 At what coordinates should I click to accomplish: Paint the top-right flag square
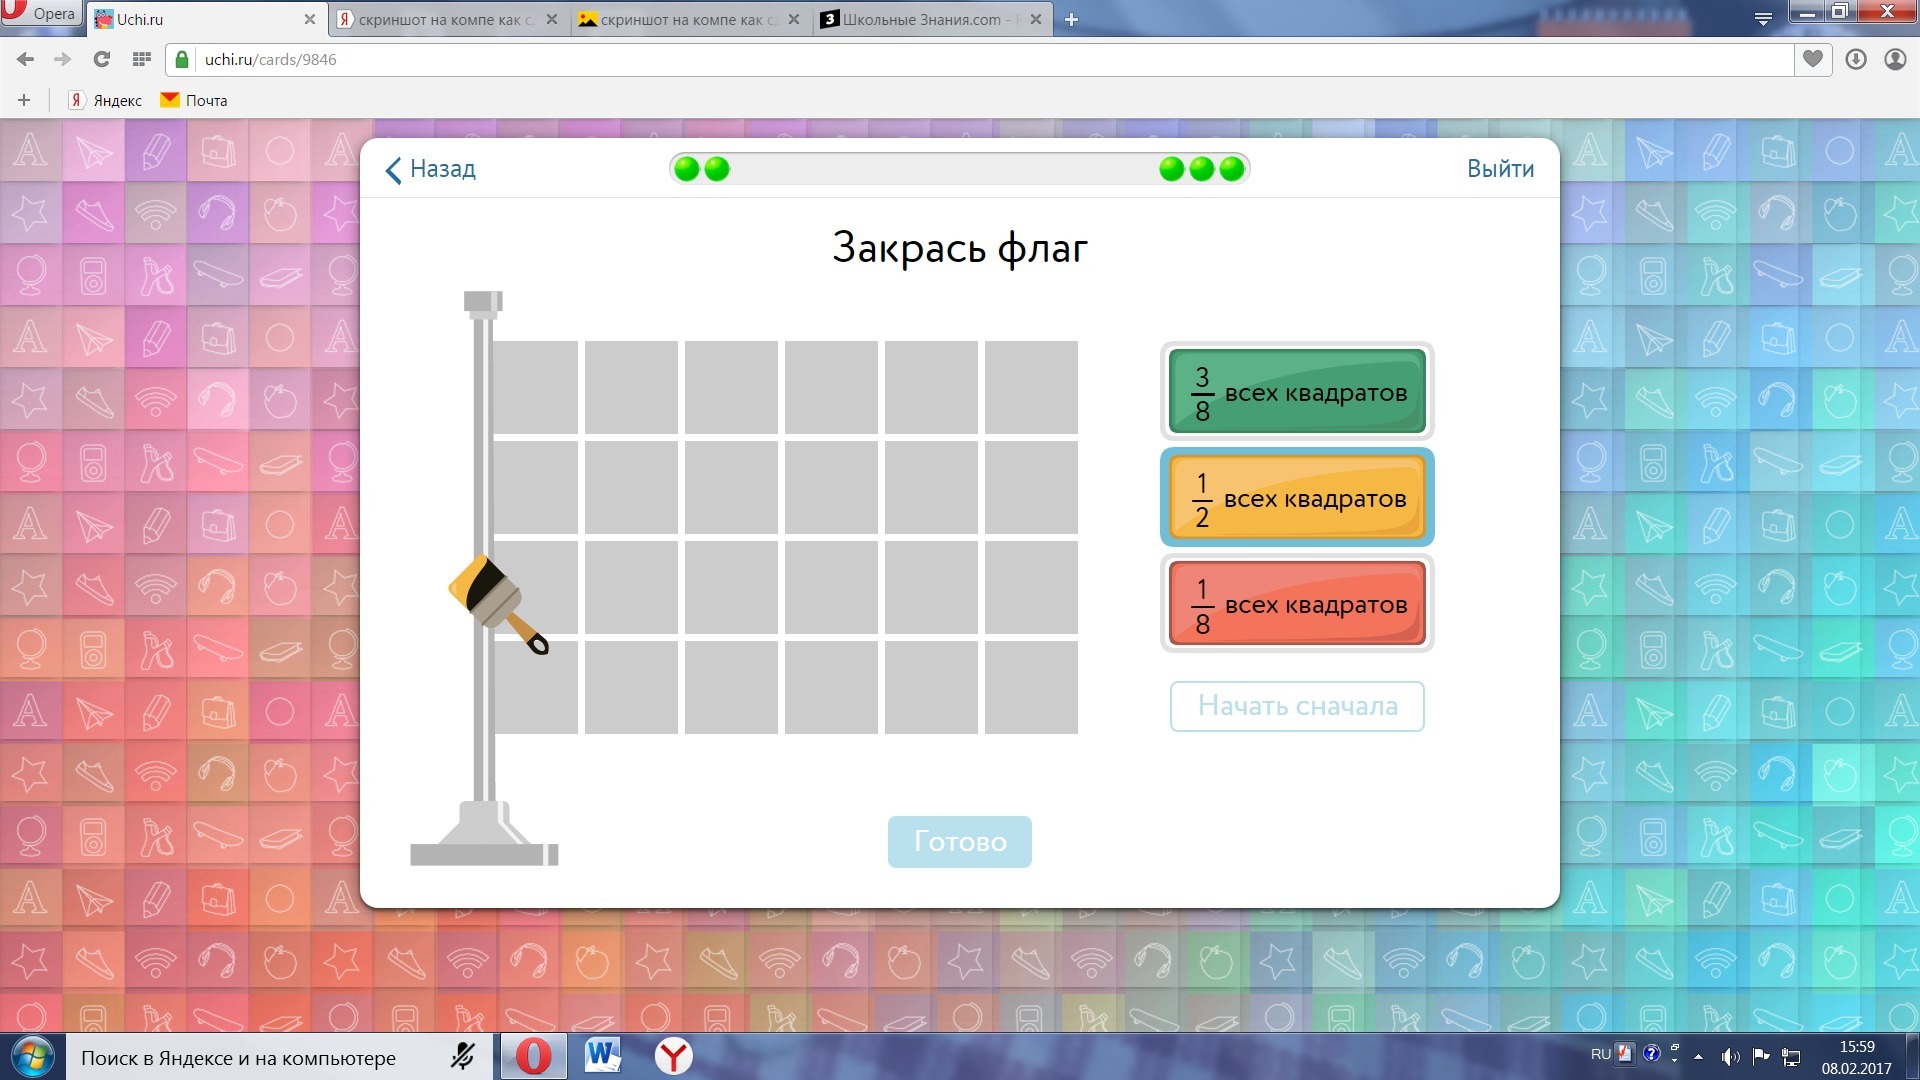(x=1031, y=387)
